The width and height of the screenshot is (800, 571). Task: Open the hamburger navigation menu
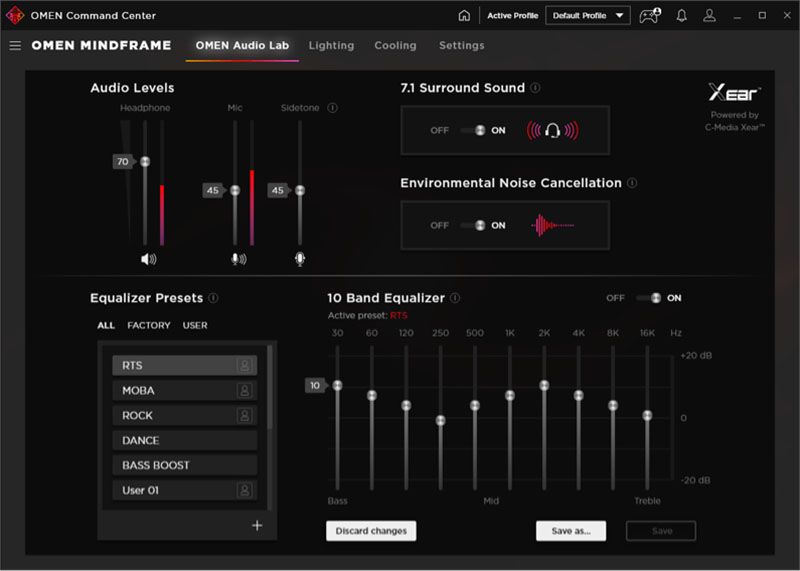[x=15, y=46]
